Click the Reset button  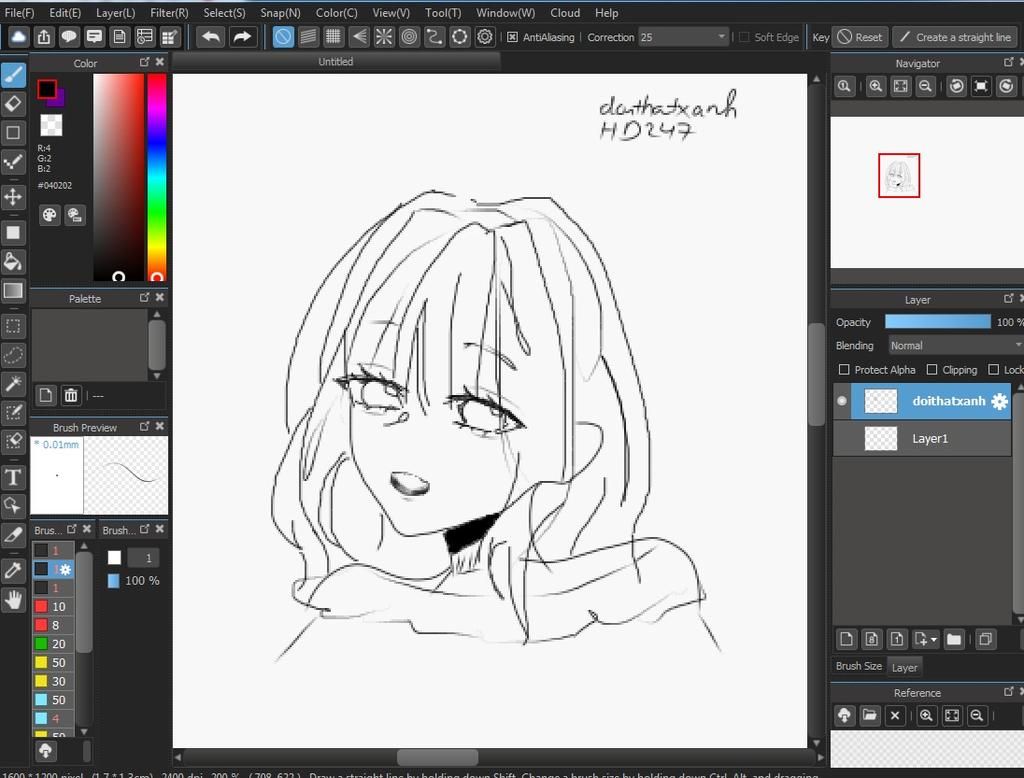860,37
